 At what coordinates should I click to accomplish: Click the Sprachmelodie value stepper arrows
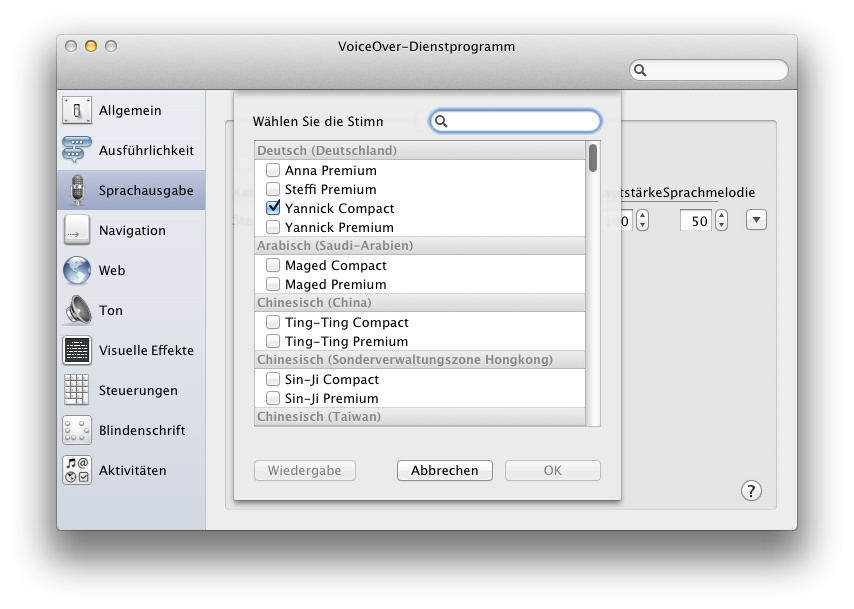(x=722, y=220)
